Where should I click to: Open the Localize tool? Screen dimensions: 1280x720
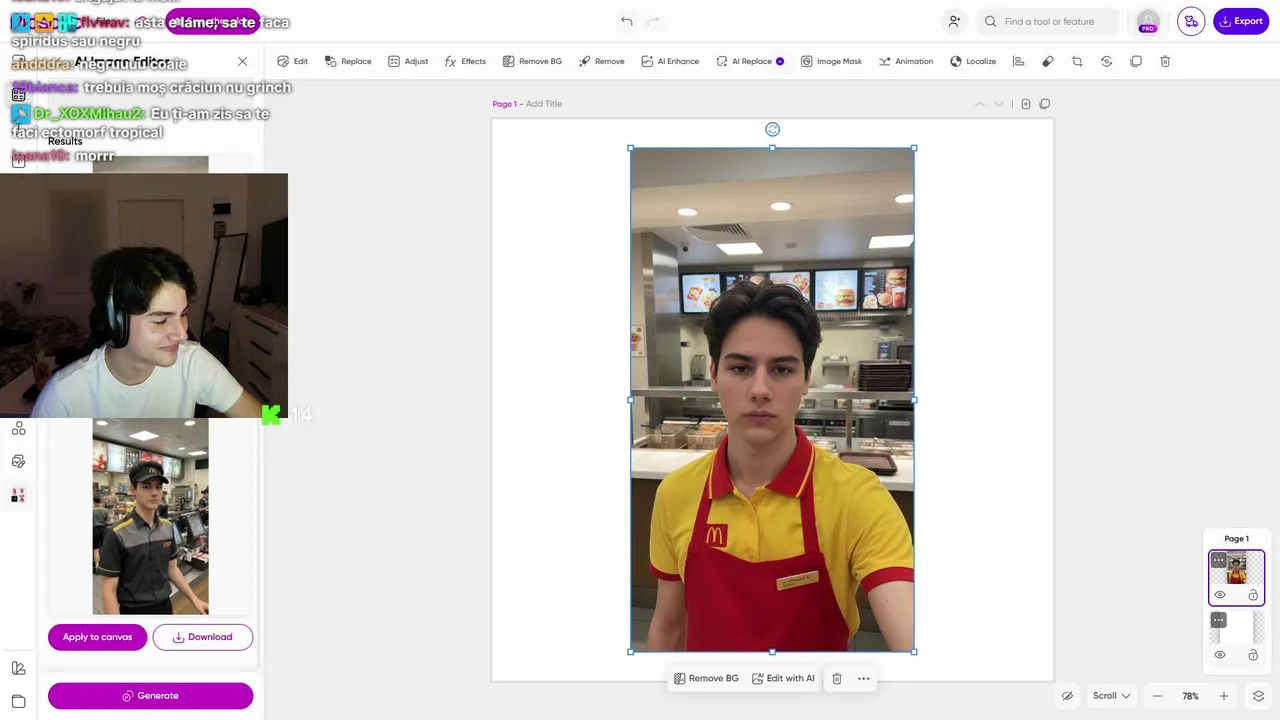(973, 61)
